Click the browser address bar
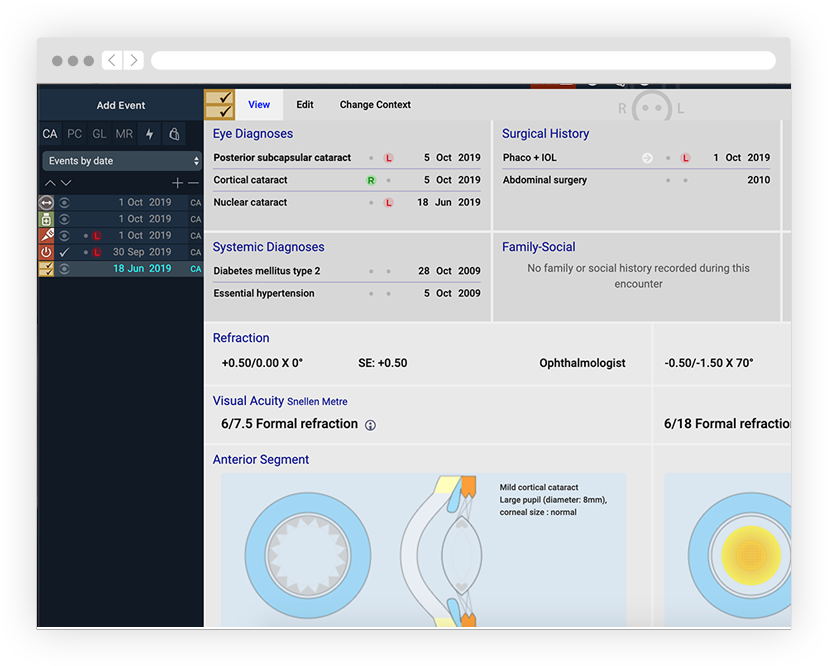This screenshot has width=828, height=666. pyautogui.click(x=463, y=60)
